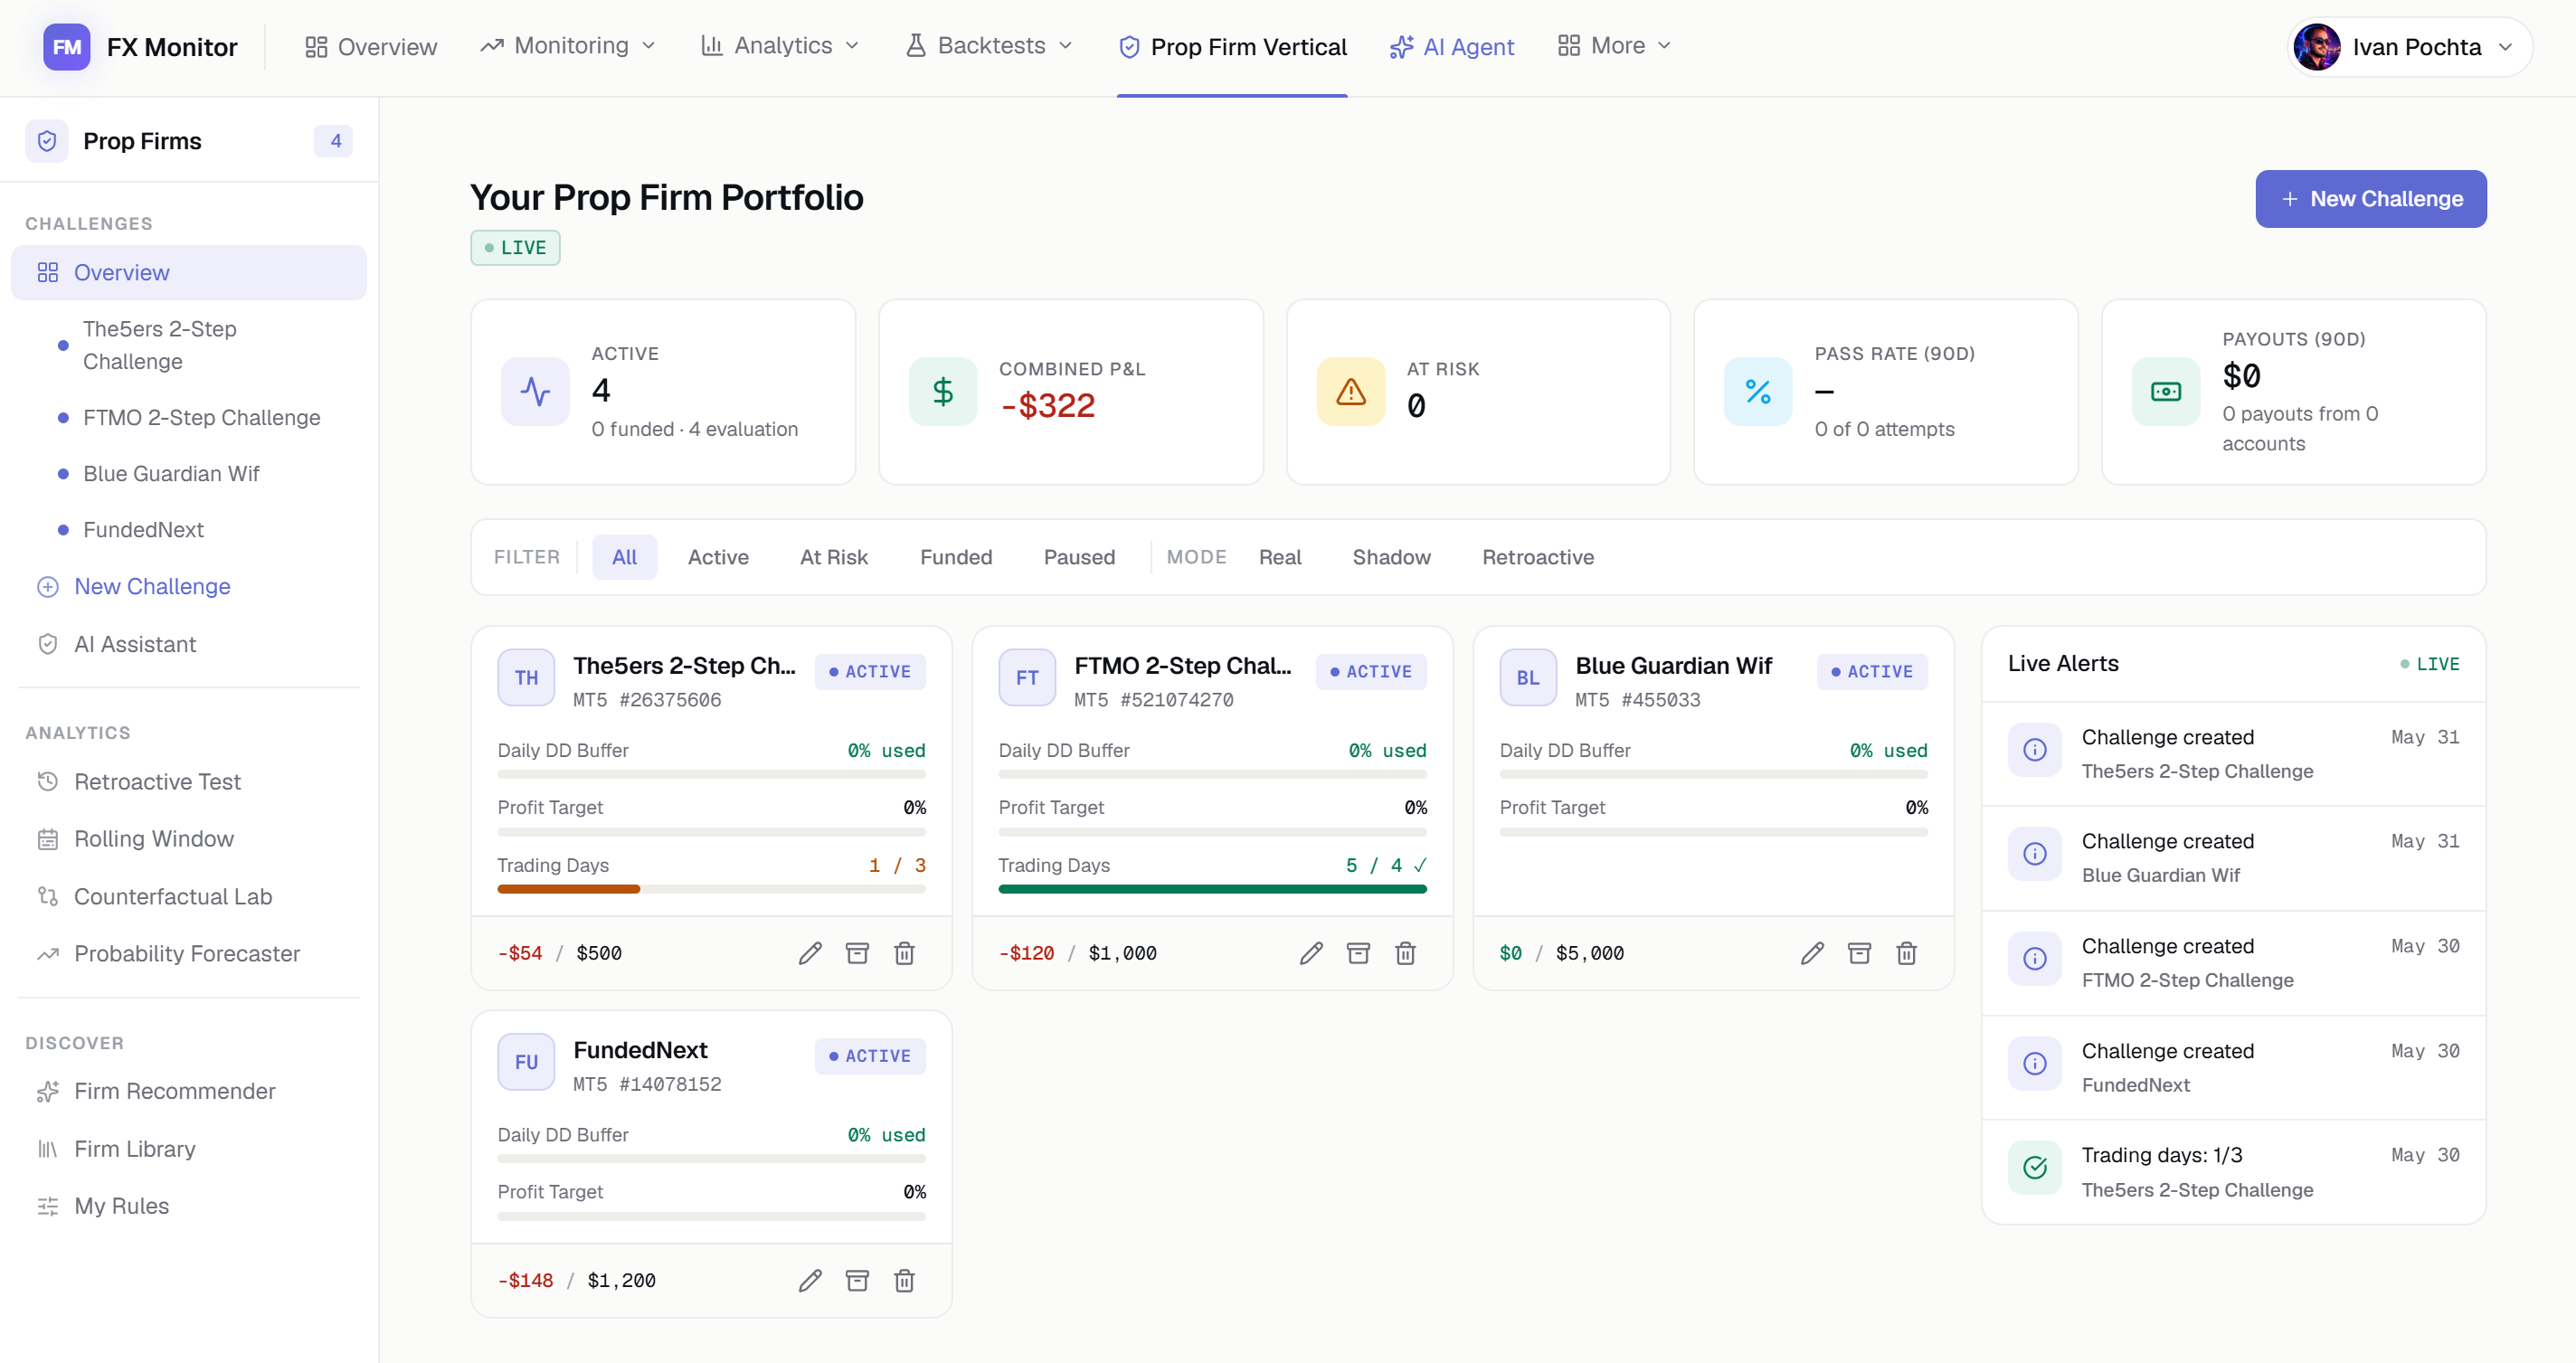The width and height of the screenshot is (2576, 1363).
Task: Filter challenges by Paused
Action: [x=1079, y=557]
